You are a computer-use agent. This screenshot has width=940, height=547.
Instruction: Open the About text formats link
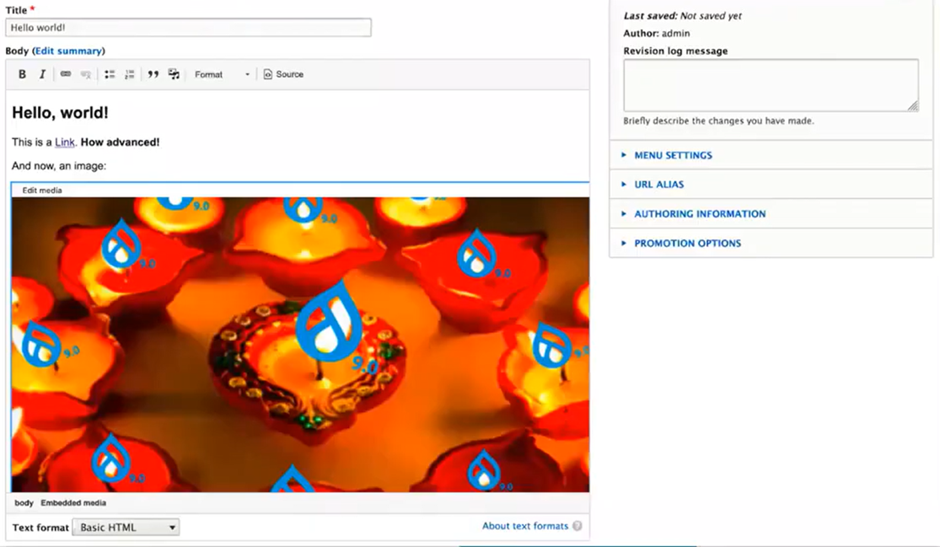tap(525, 526)
